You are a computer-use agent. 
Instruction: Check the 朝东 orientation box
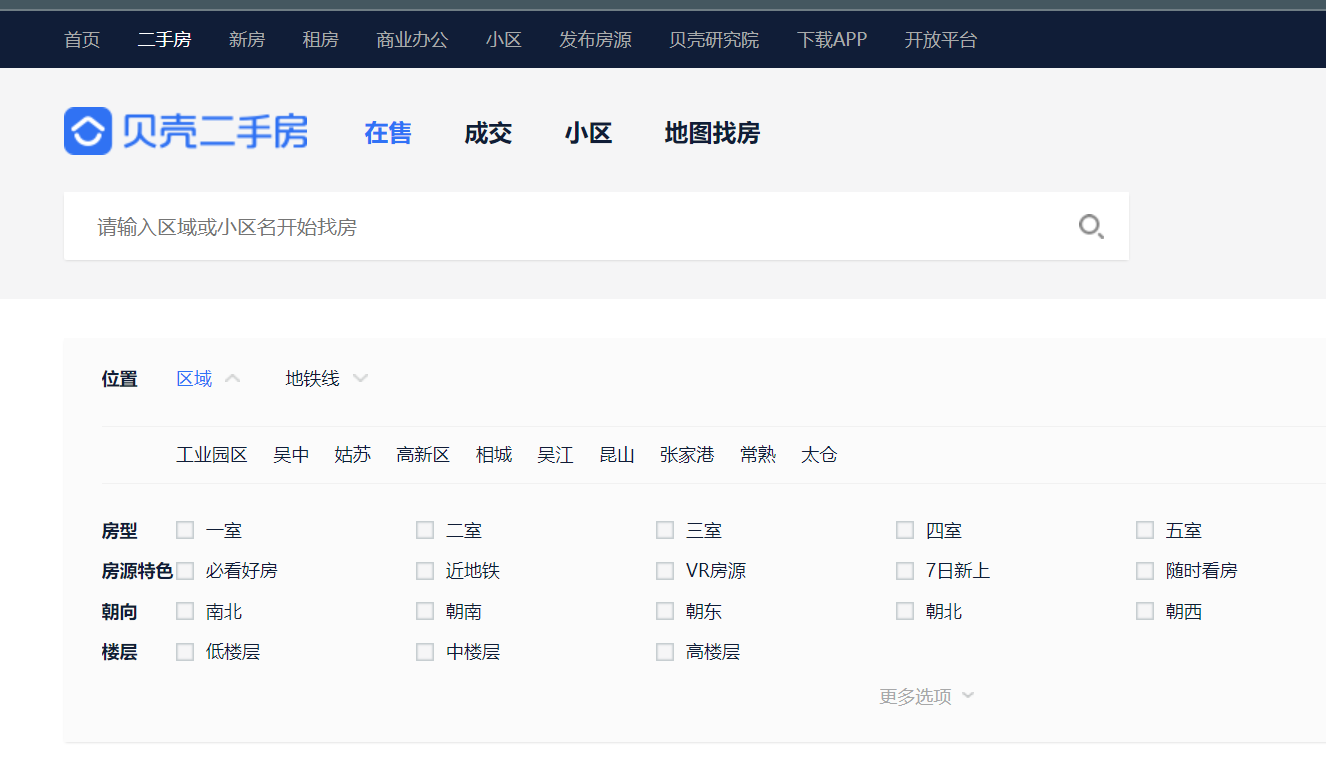(x=665, y=611)
